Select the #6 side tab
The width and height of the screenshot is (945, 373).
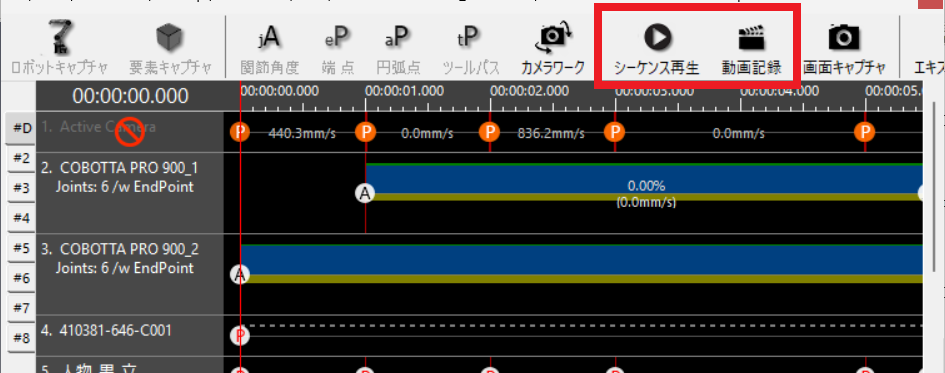tap(21, 278)
